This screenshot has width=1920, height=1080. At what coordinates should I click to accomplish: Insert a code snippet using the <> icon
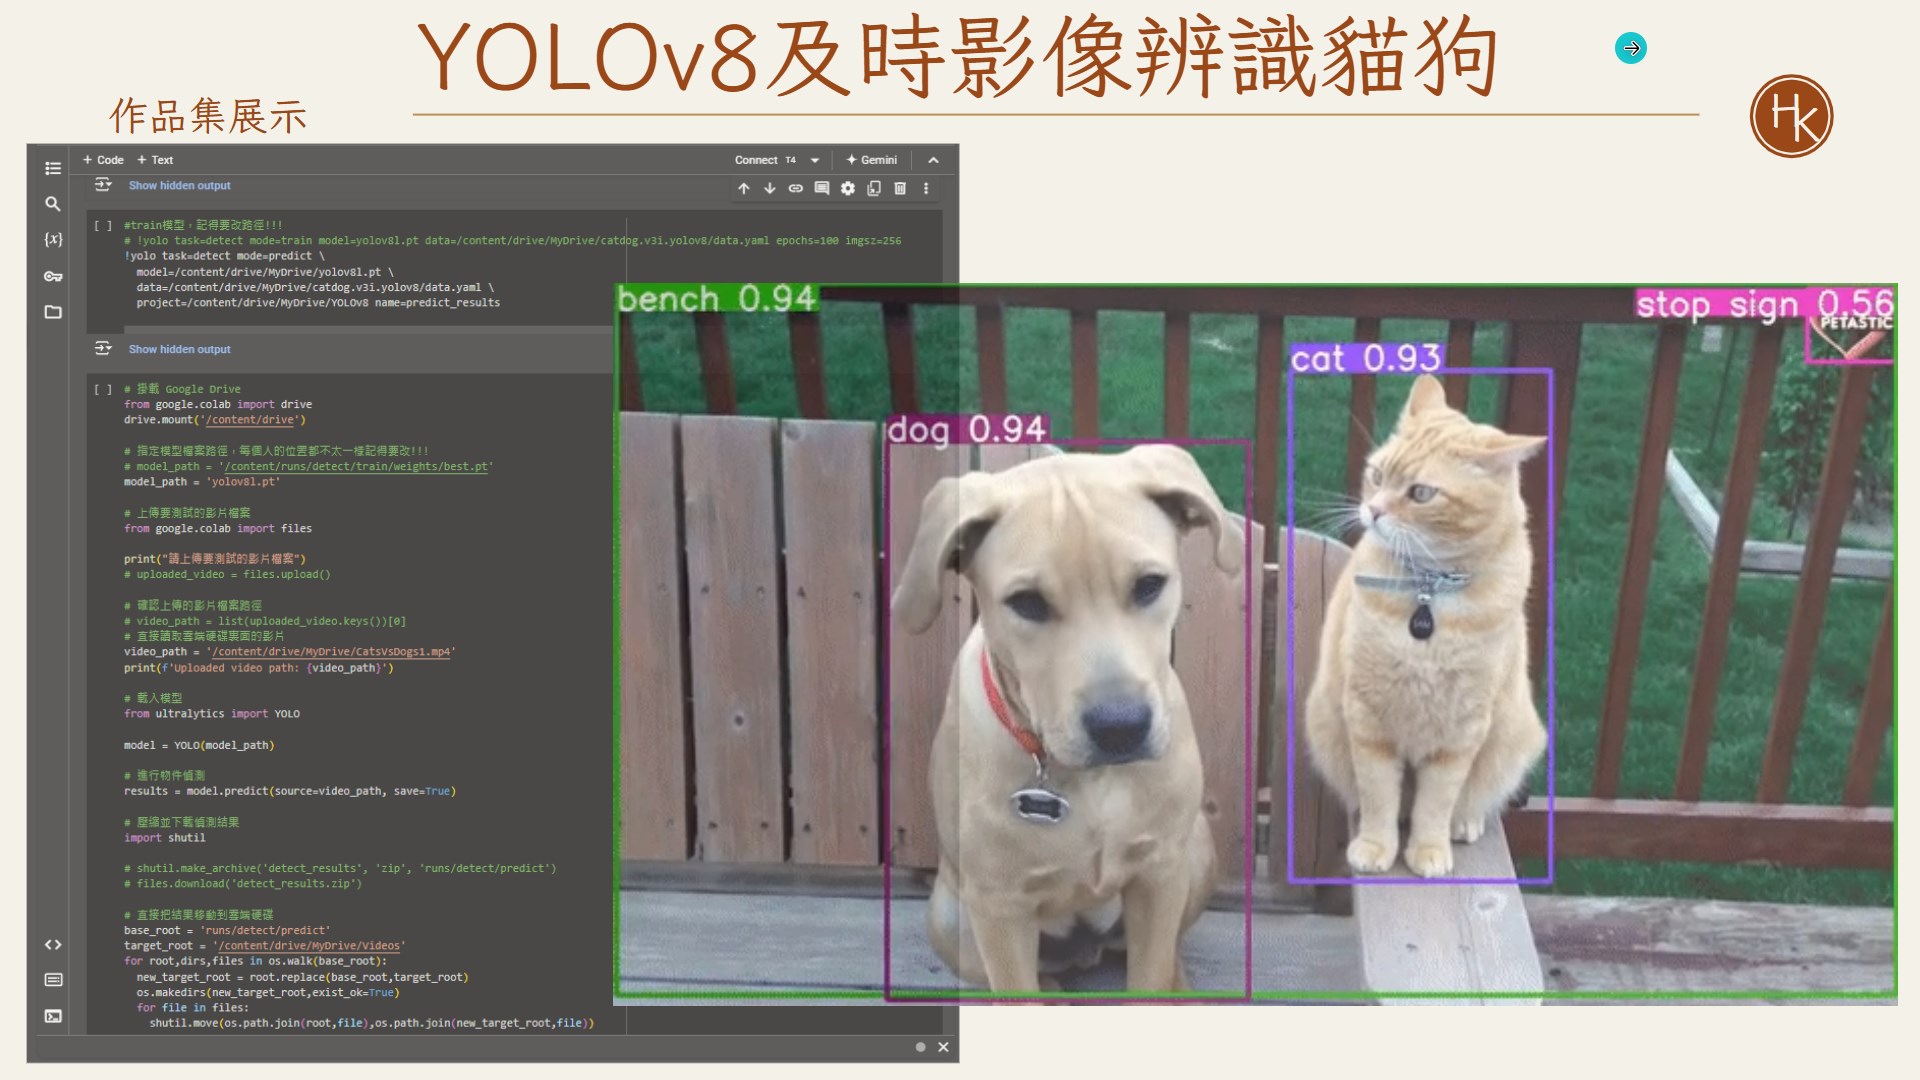click(54, 944)
